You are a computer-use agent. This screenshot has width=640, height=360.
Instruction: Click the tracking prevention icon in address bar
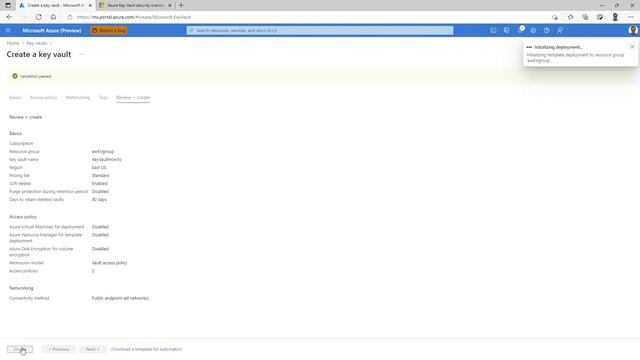coord(555,17)
